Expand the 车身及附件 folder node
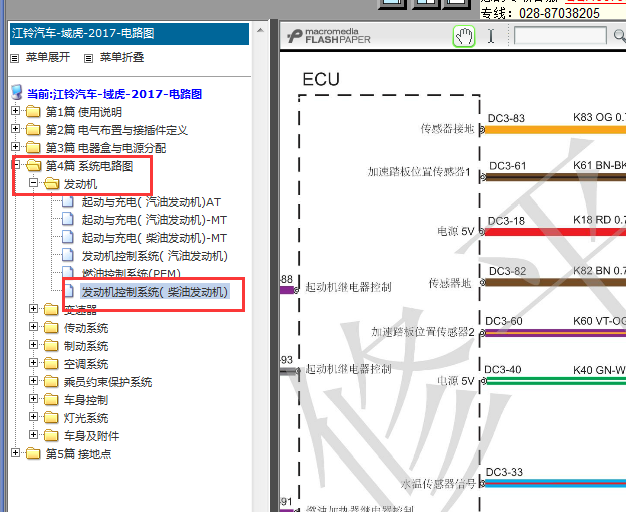 tap(34, 434)
